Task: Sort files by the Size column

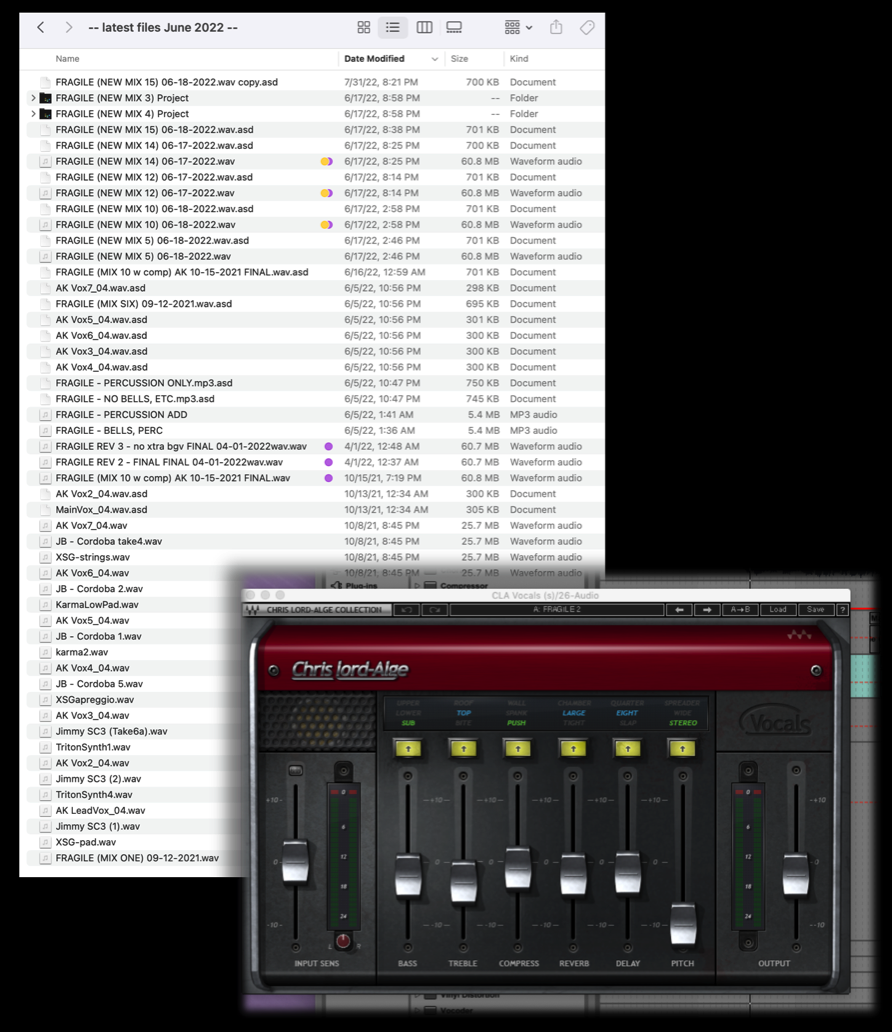Action: (x=459, y=59)
